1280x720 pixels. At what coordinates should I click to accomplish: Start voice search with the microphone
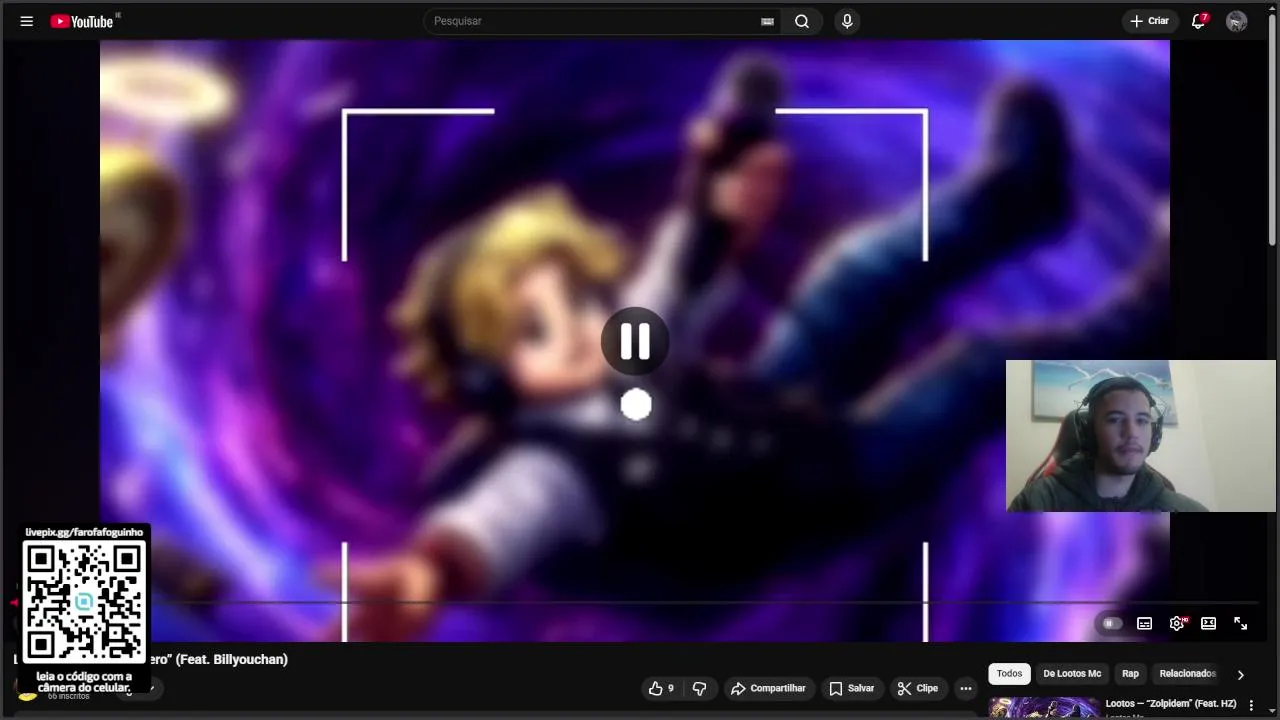coord(847,21)
